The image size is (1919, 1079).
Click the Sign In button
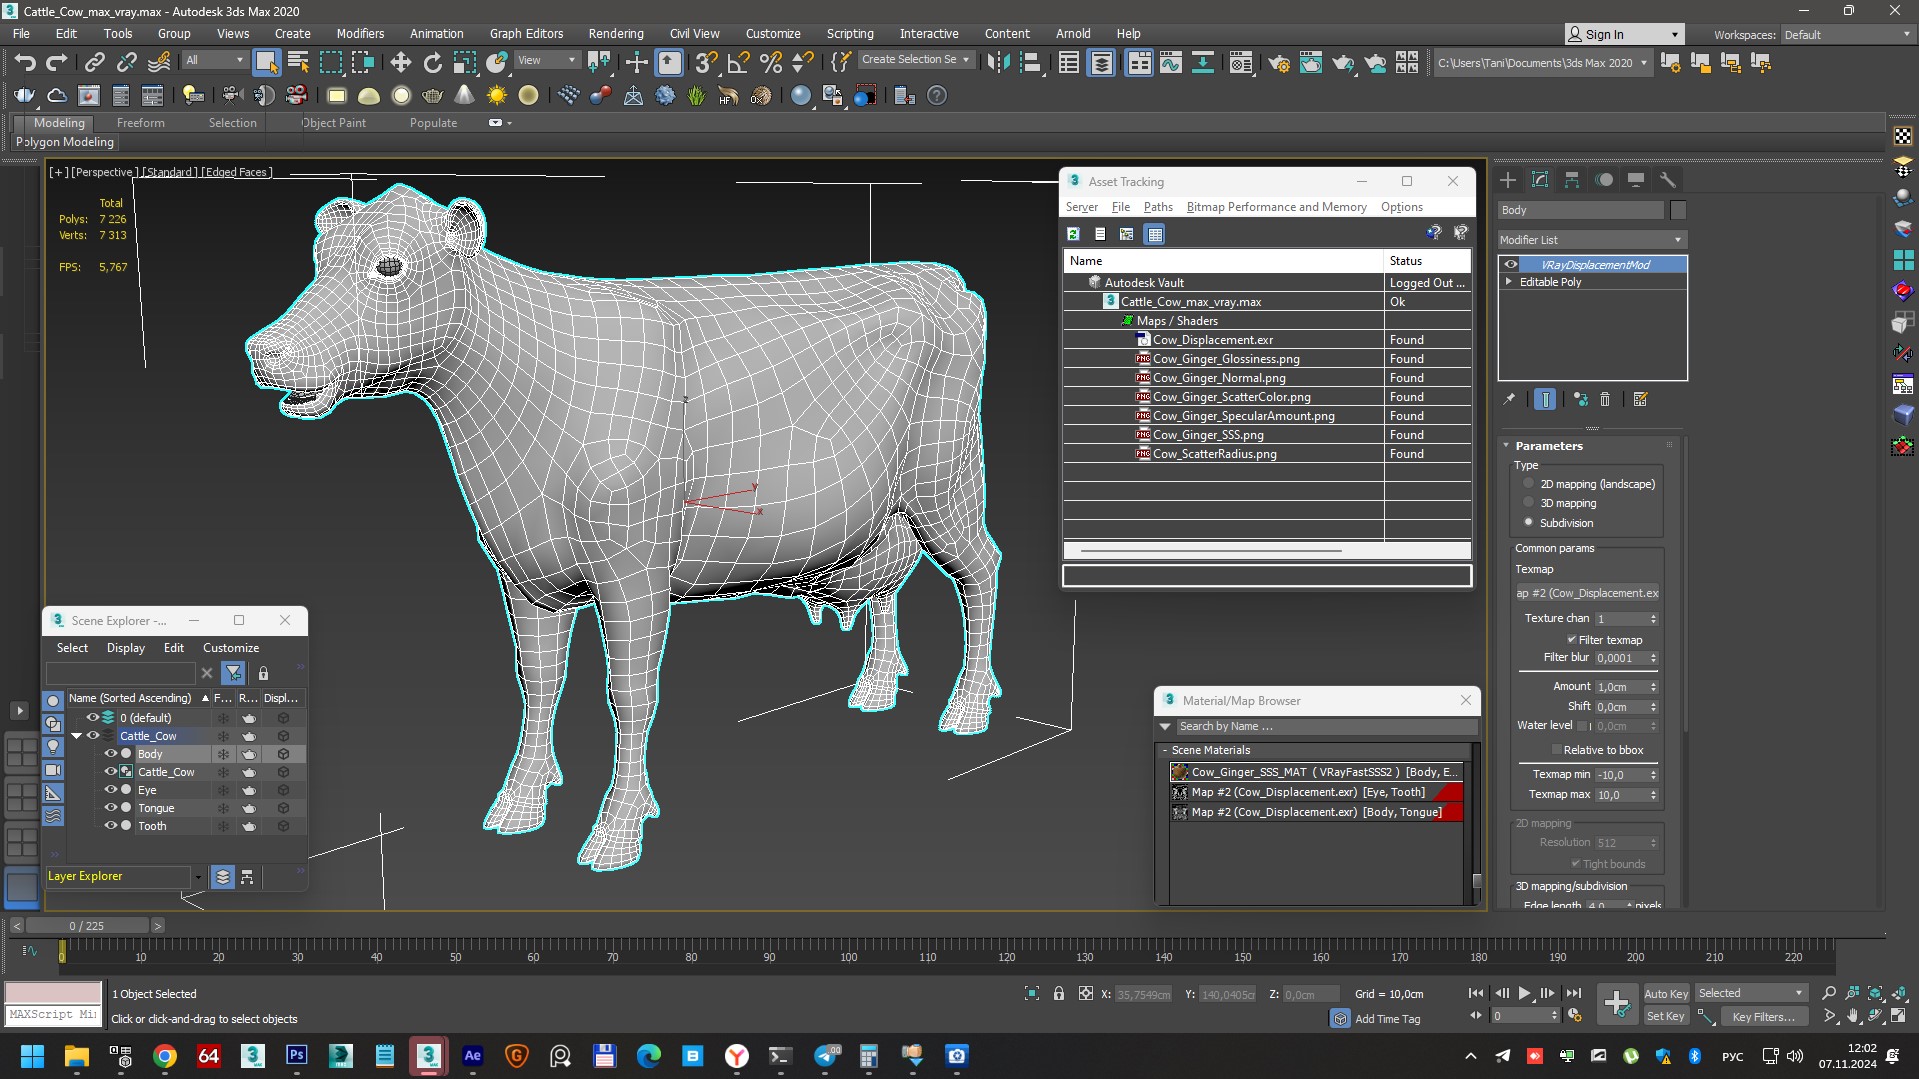(1623, 34)
